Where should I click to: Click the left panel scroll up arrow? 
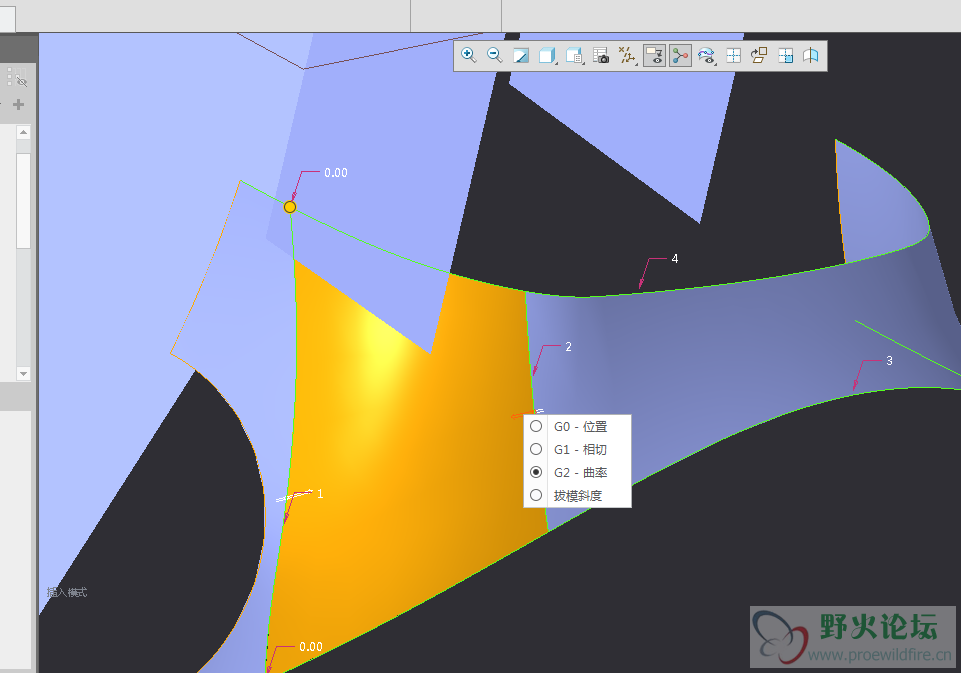(x=23, y=132)
